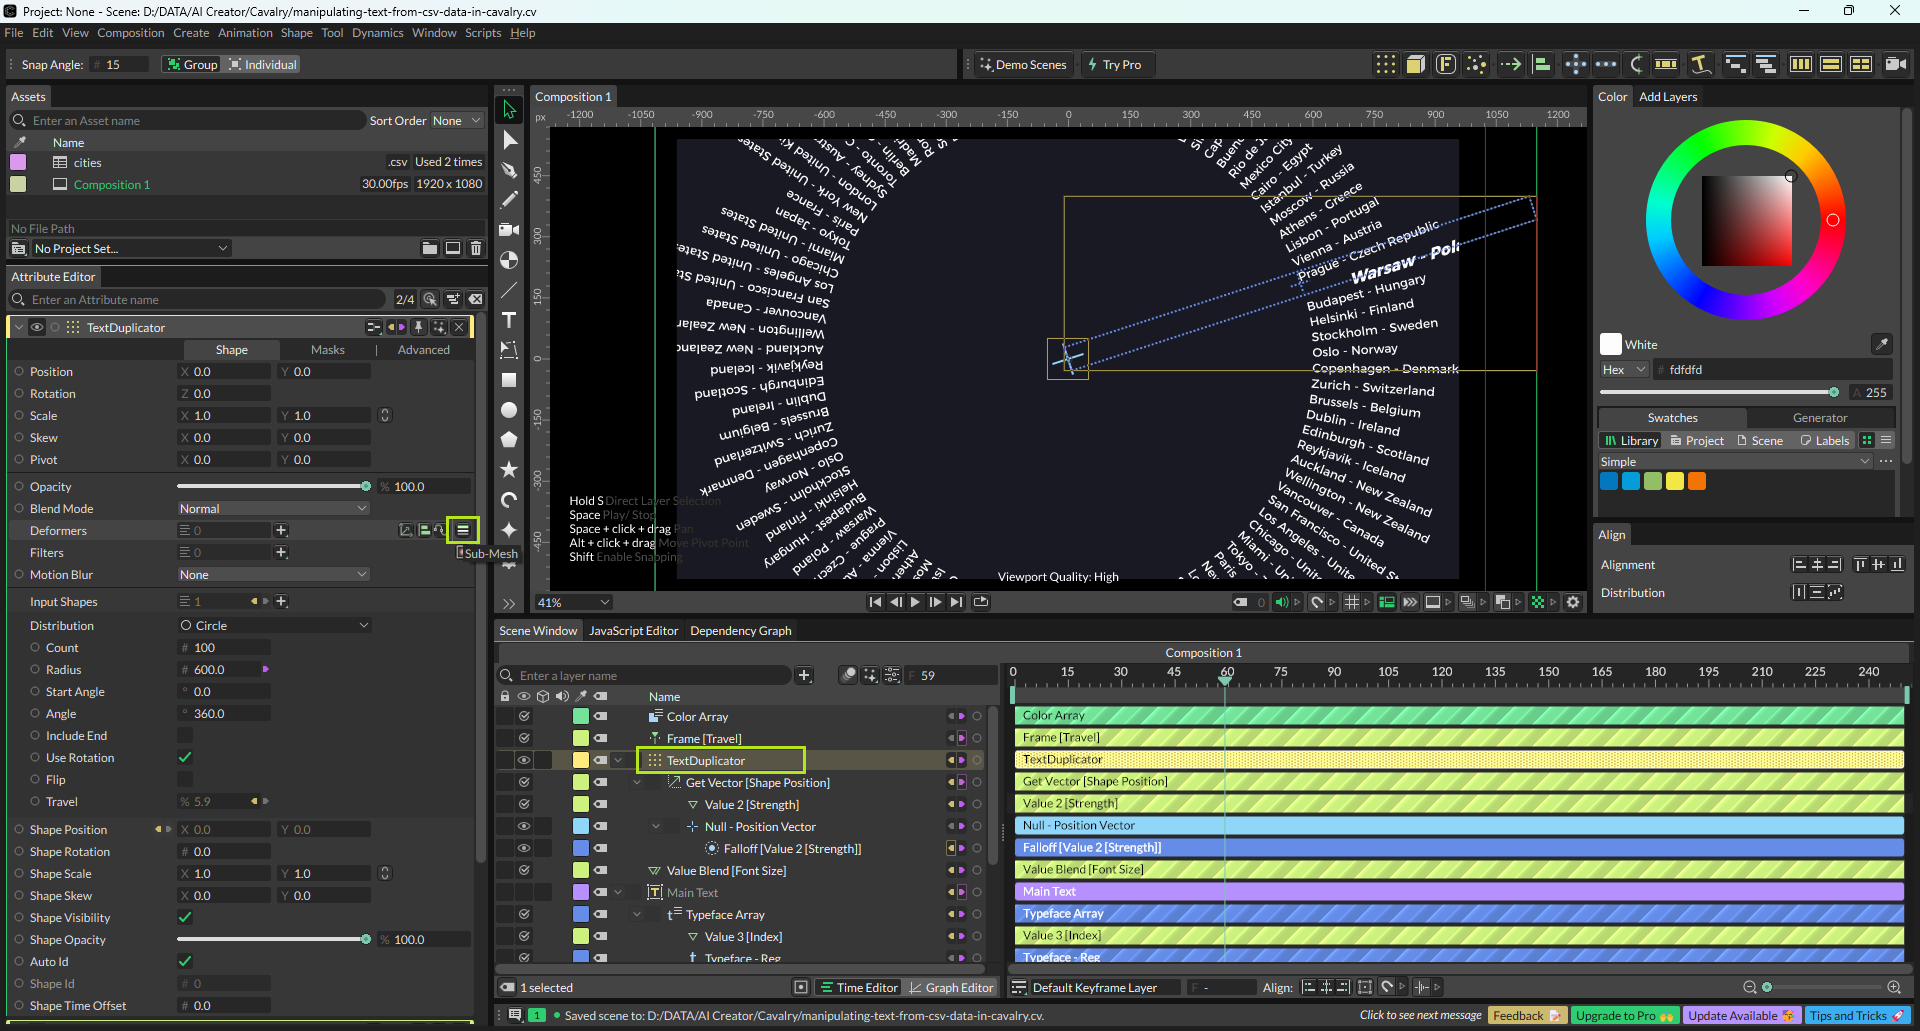
Task: Click the Demo Scenes button
Action: [x=1023, y=64]
